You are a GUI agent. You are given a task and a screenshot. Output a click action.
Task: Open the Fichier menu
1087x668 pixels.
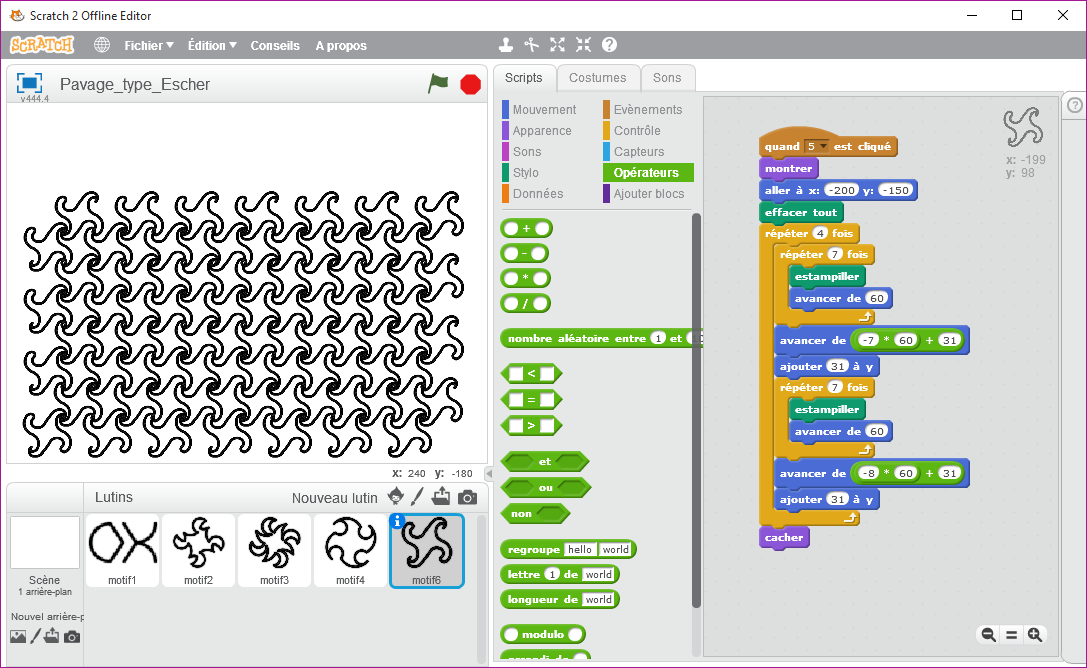pyautogui.click(x=148, y=45)
